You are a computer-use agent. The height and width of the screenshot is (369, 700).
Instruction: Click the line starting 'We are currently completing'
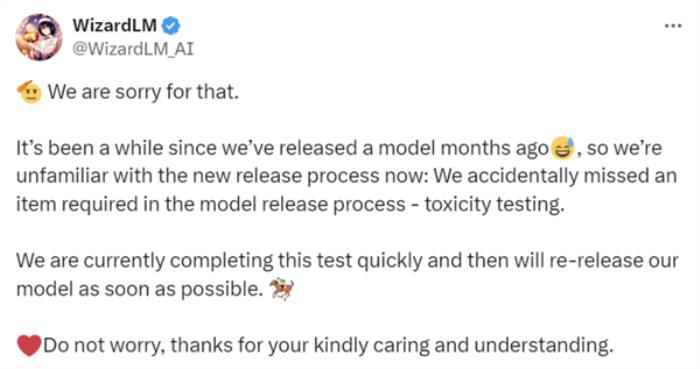[x=347, y=261]
